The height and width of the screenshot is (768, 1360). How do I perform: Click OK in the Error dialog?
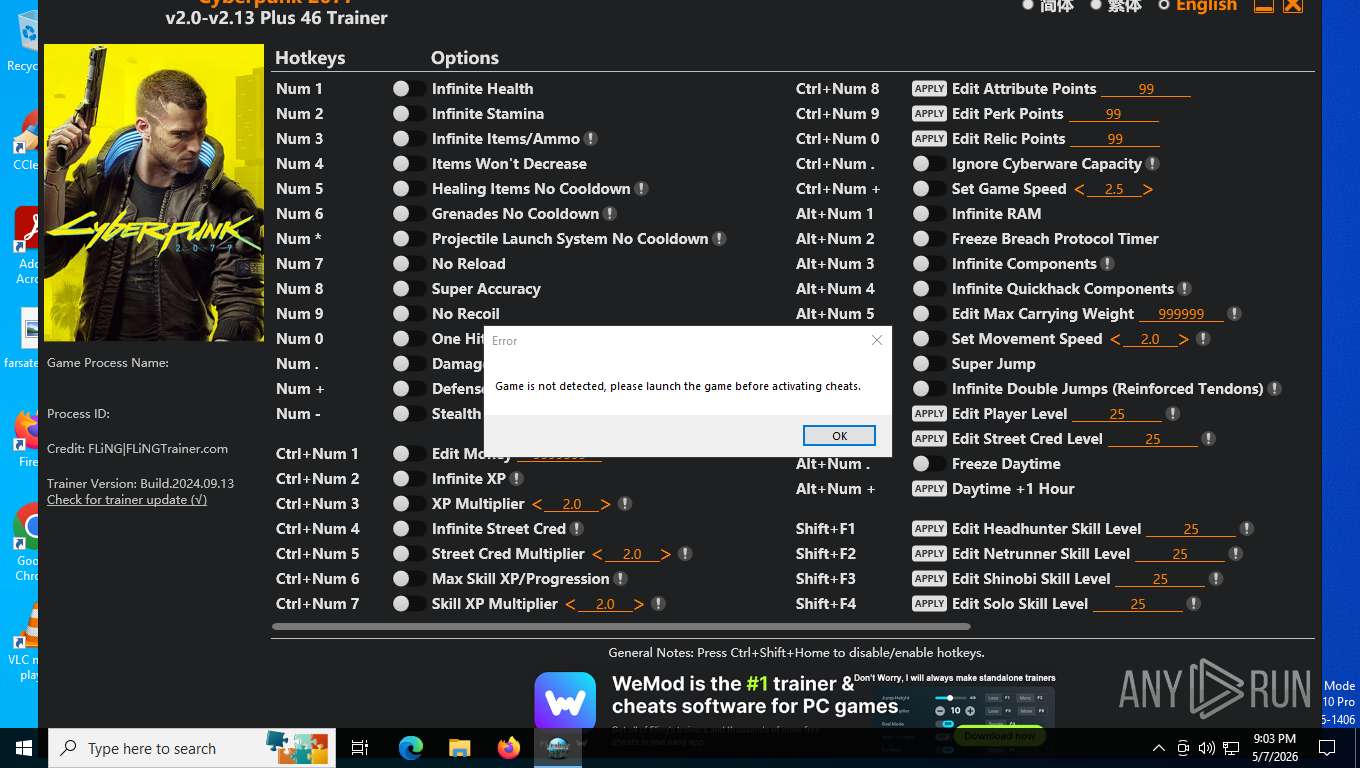[x=839, y=436]
